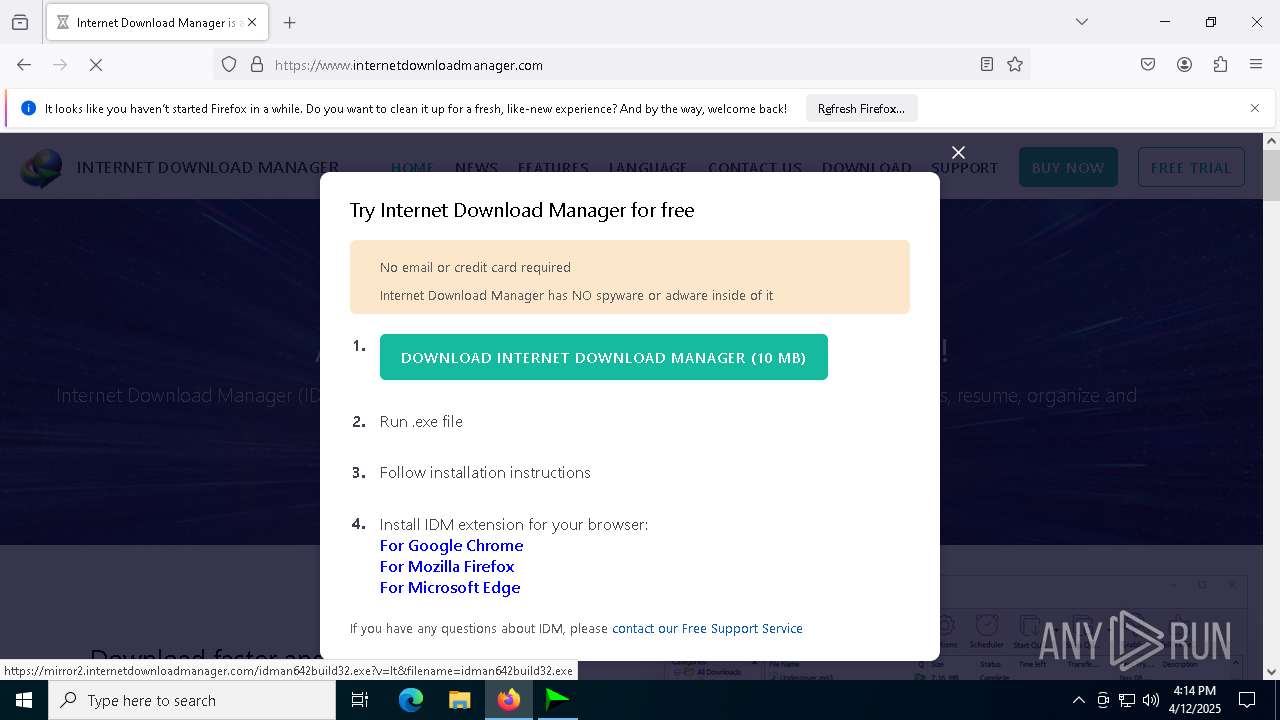Open a new tab with plus icon
The image size is (1280, 720).
[x=290, y=22]
